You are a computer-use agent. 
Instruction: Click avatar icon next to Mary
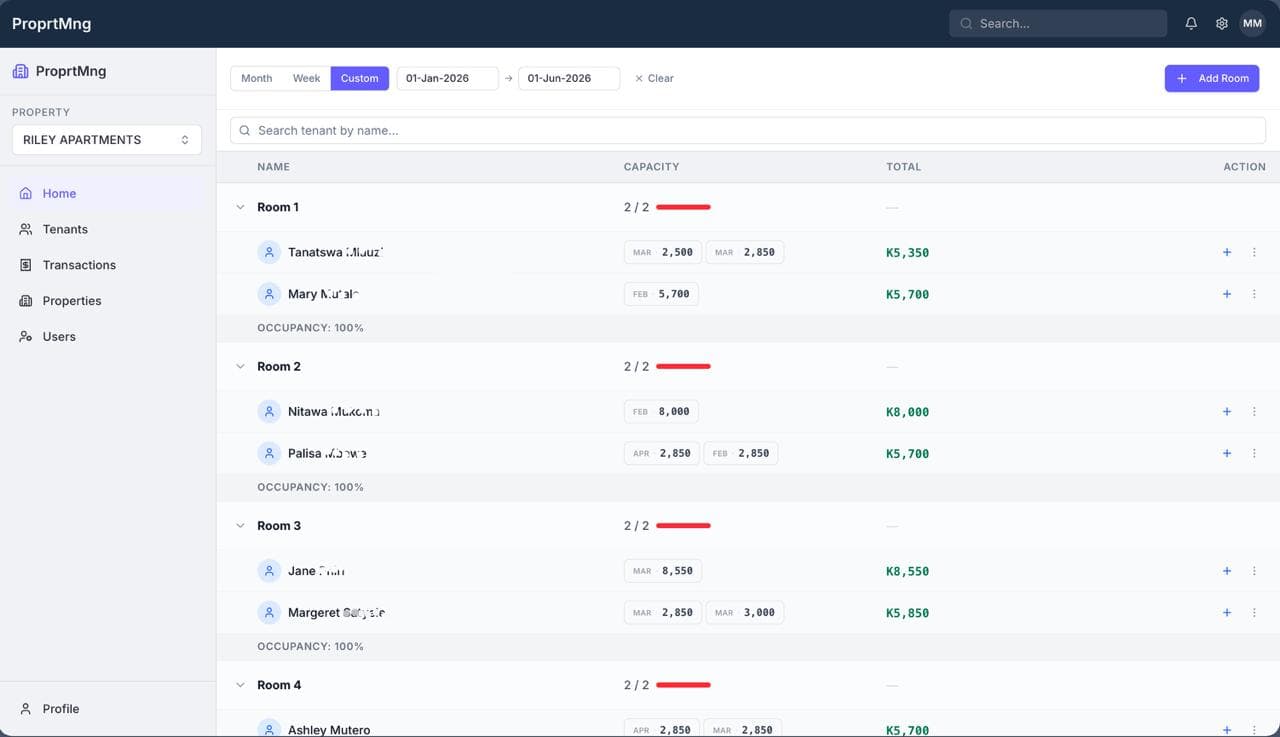click(269, 294)
